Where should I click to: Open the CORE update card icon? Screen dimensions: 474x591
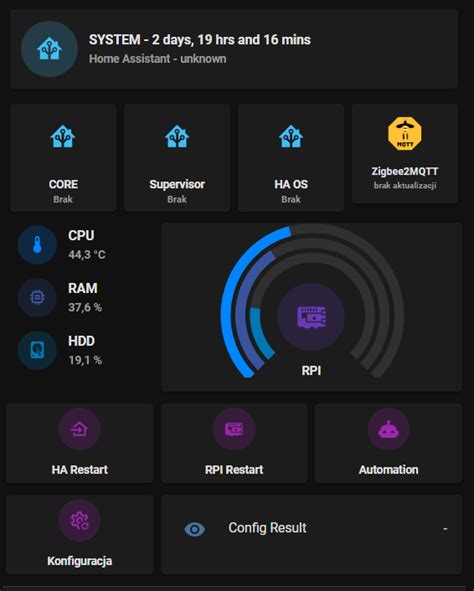tap(63, 136)
